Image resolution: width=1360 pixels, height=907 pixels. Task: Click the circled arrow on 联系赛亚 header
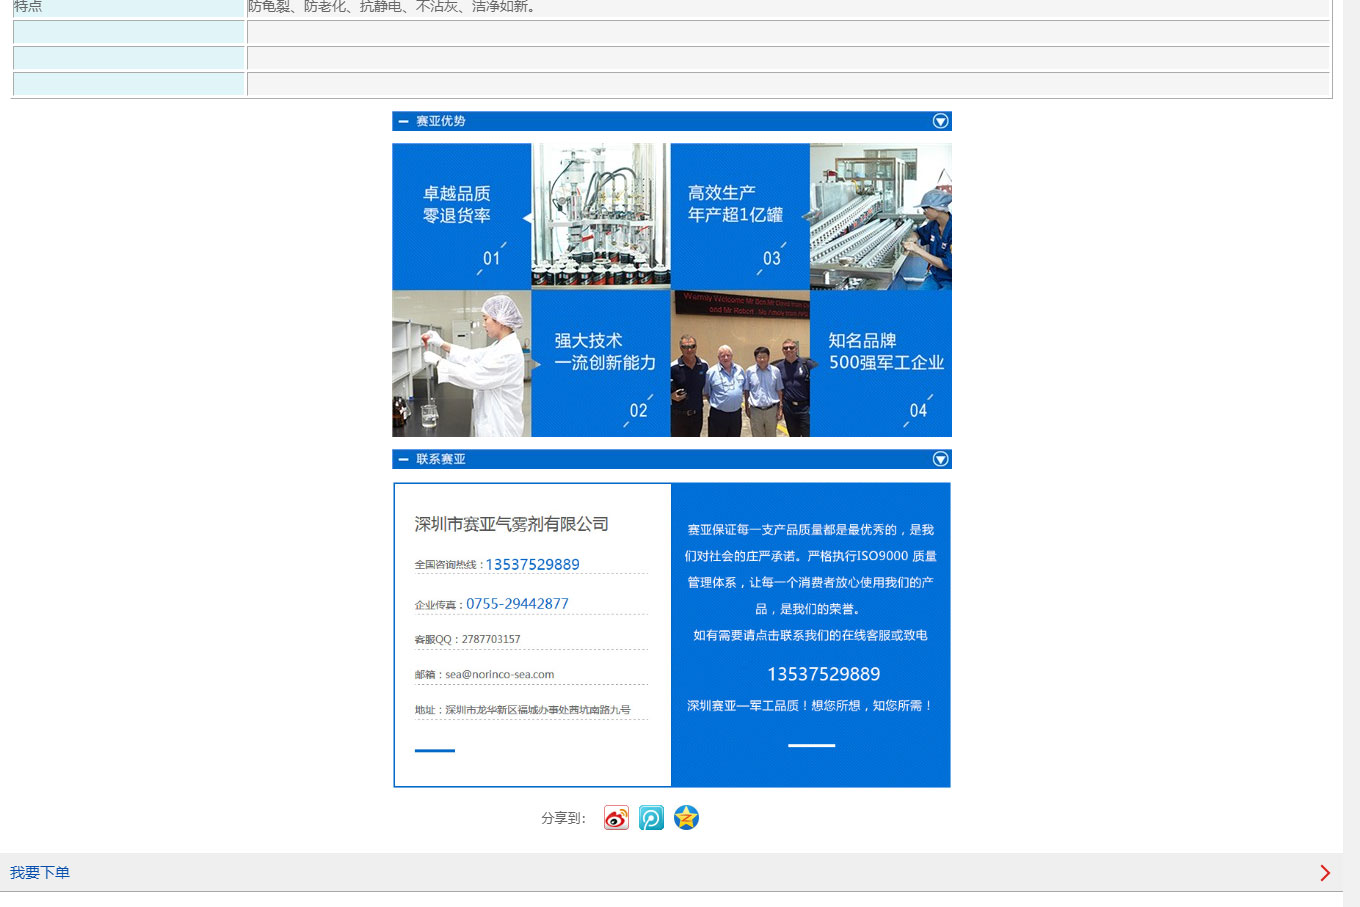click(940, 459)
